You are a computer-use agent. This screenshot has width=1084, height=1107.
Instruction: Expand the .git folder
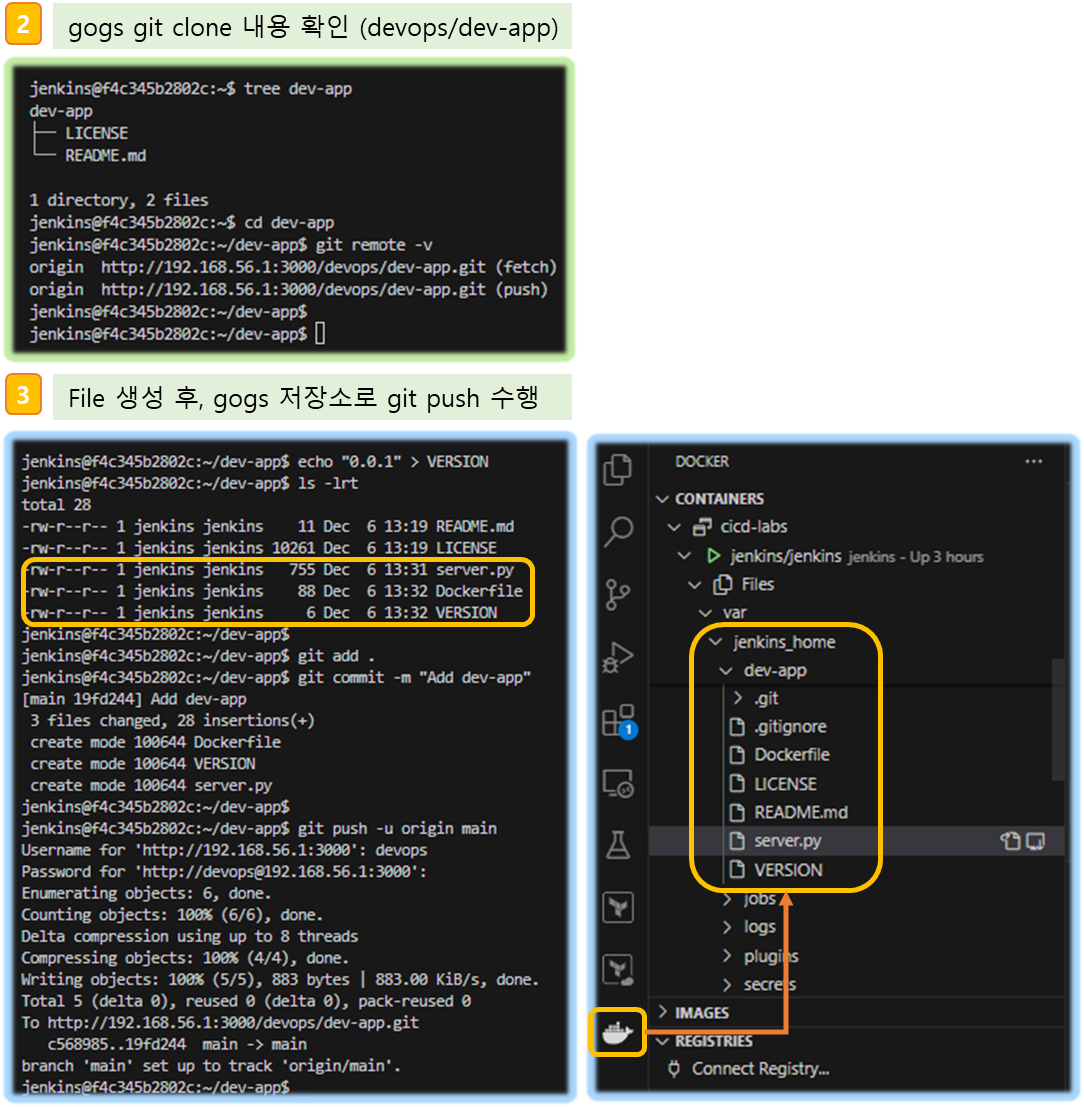point(738,698)
